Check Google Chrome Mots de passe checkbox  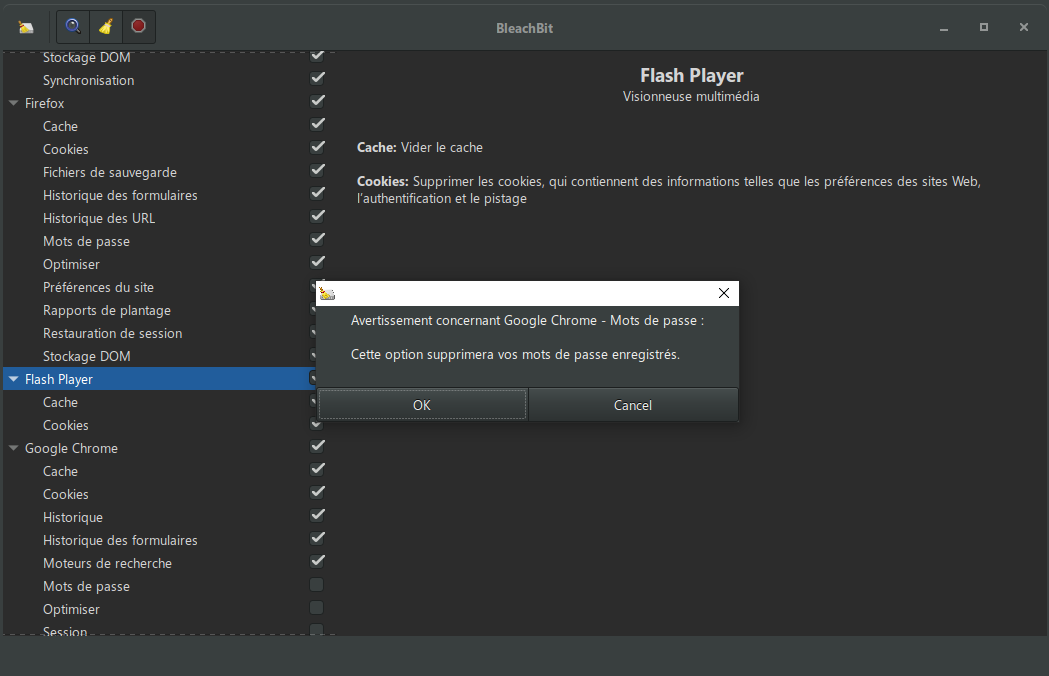tap(317, 585)
